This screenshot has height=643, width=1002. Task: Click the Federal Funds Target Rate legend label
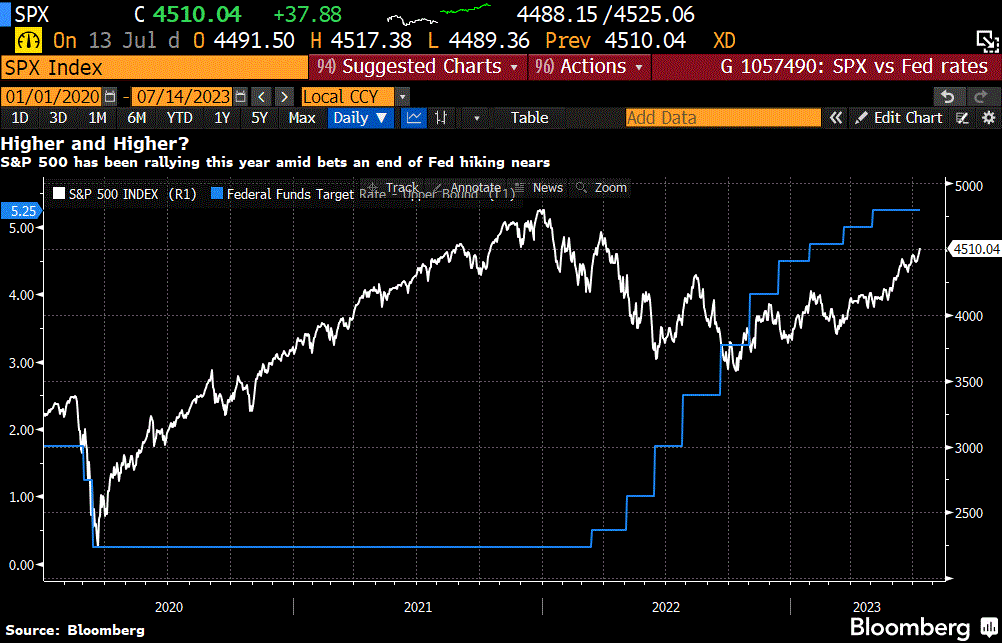coord(371,194)
